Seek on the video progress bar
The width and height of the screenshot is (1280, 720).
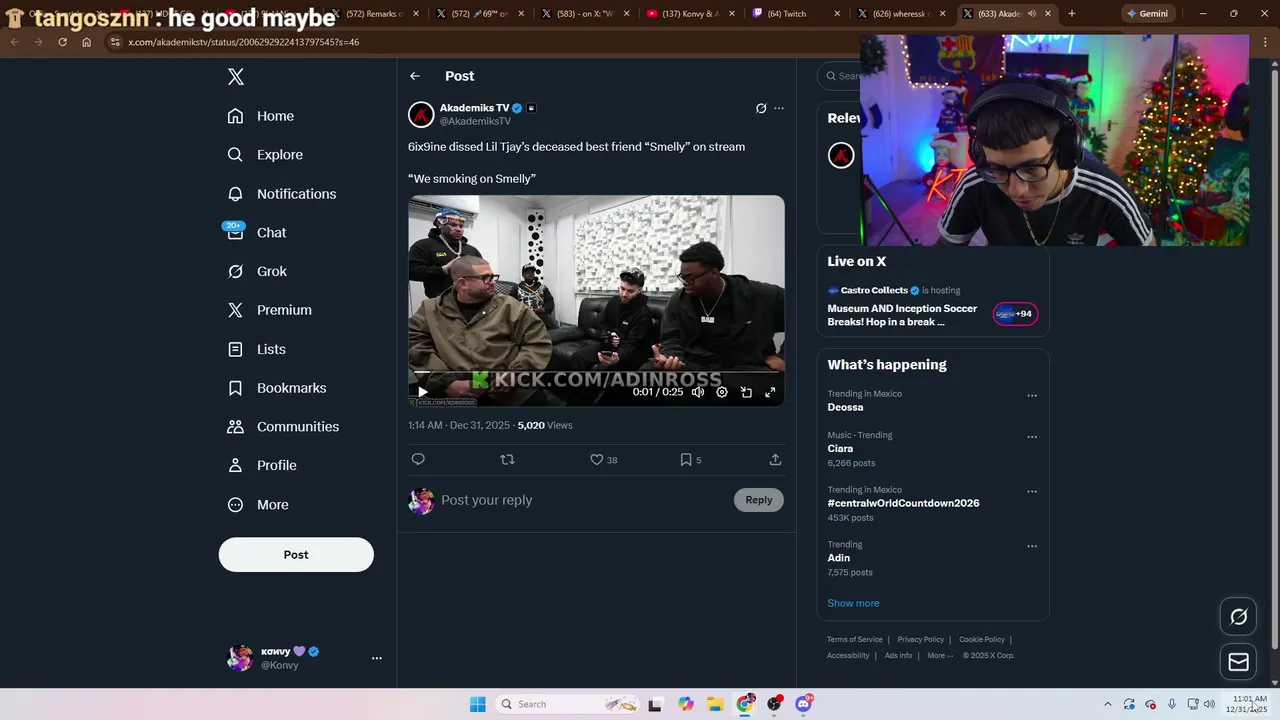[x=596, y=374]
